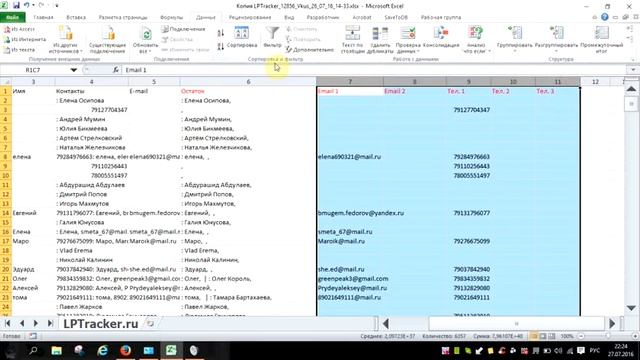Viewport: 640px width, 360px height.
Task: Open Дополнительно advanced filter
Action: pyautogui.click(x=309, y=50)
